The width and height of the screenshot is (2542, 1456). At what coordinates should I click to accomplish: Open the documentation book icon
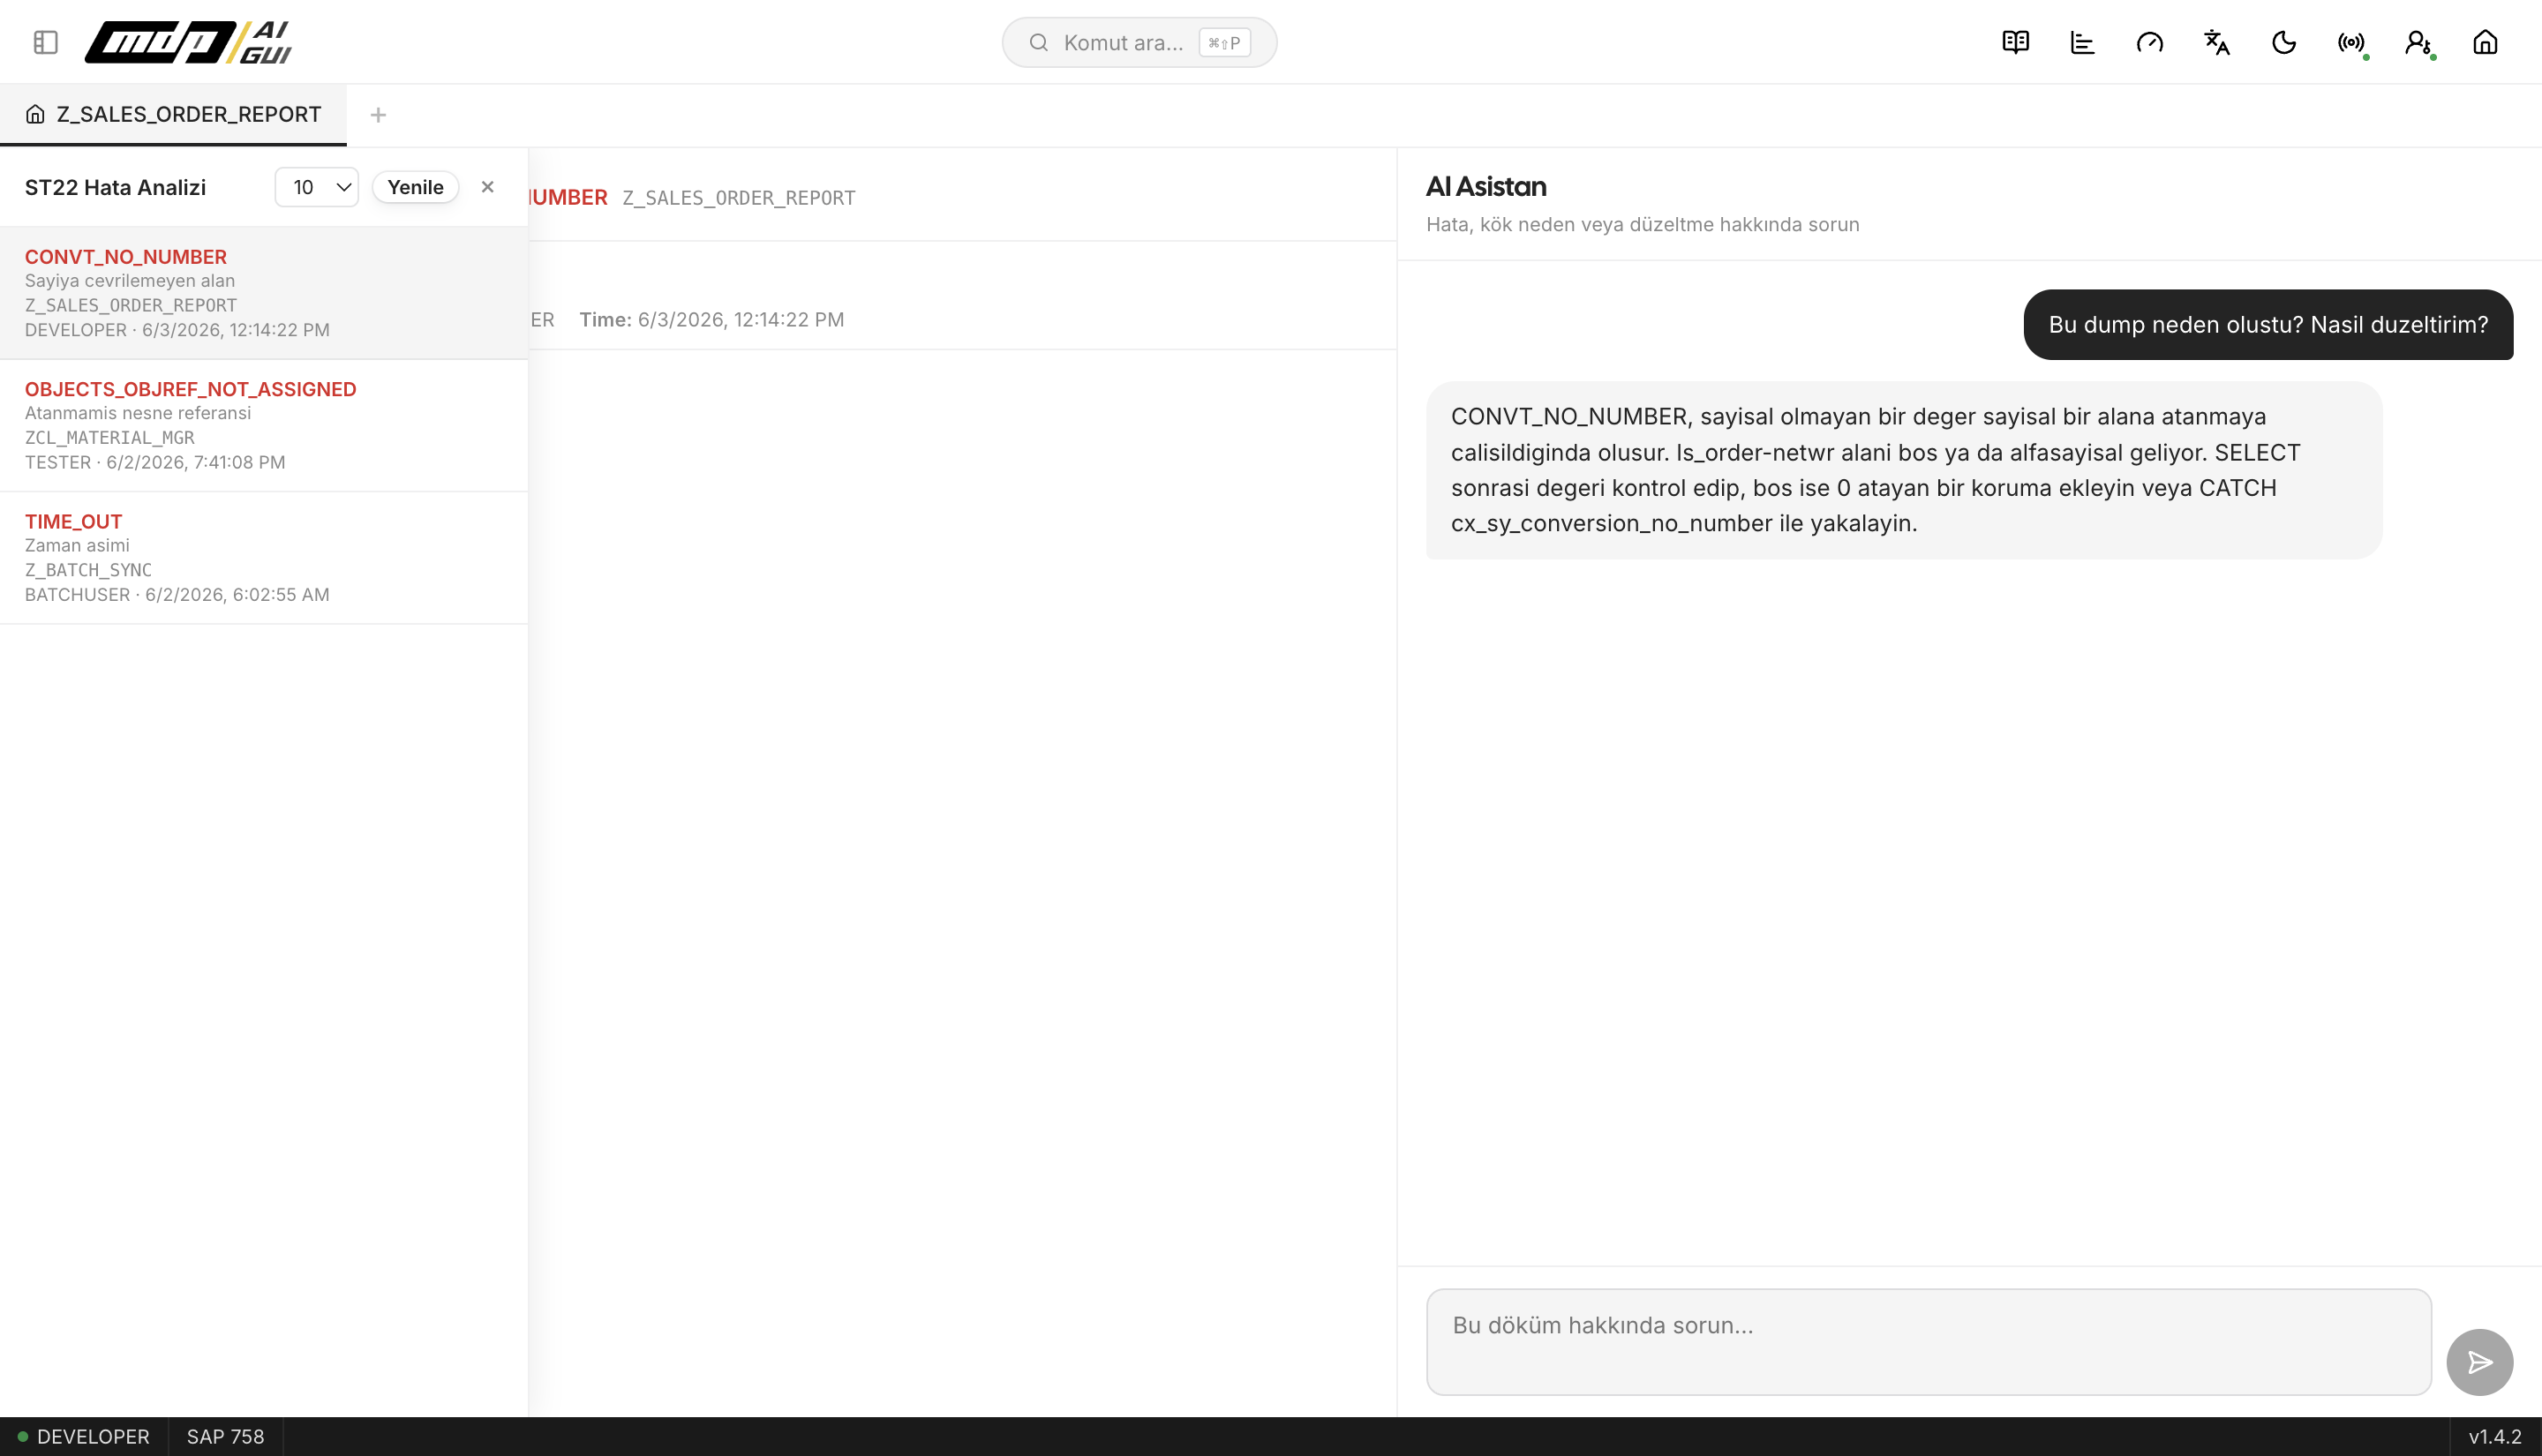(x=2015, y=42)
